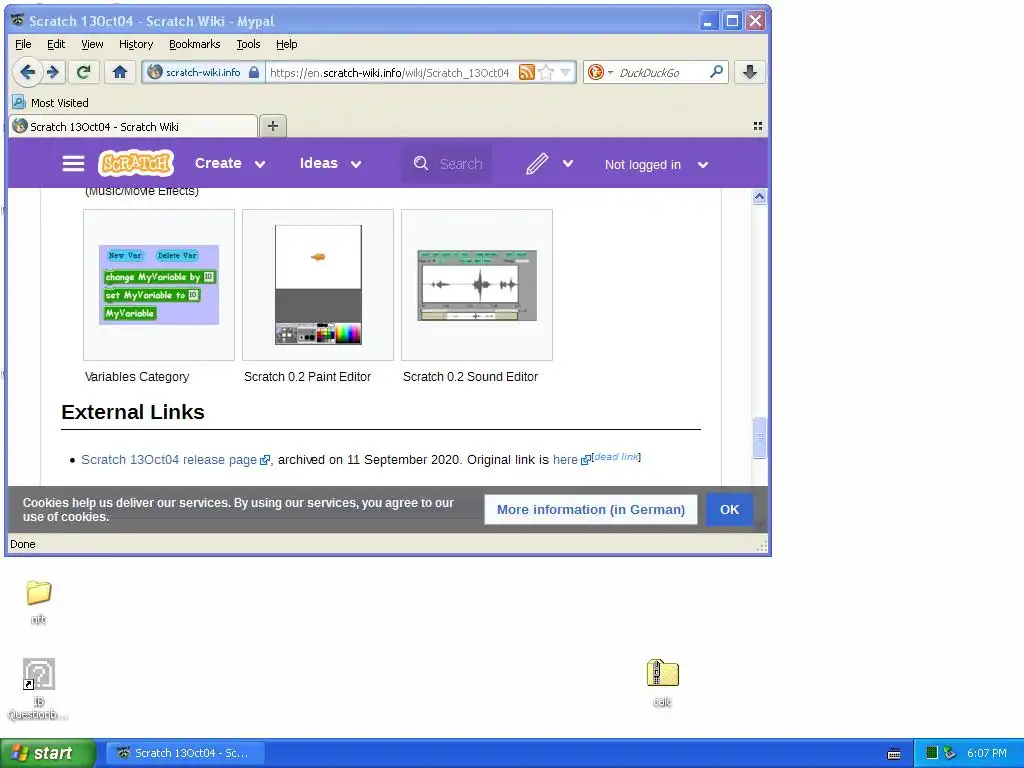Image resolution: width=1024 pixels, height=768 pixels.
Task: Reload the current page
Action: (83, 72)
